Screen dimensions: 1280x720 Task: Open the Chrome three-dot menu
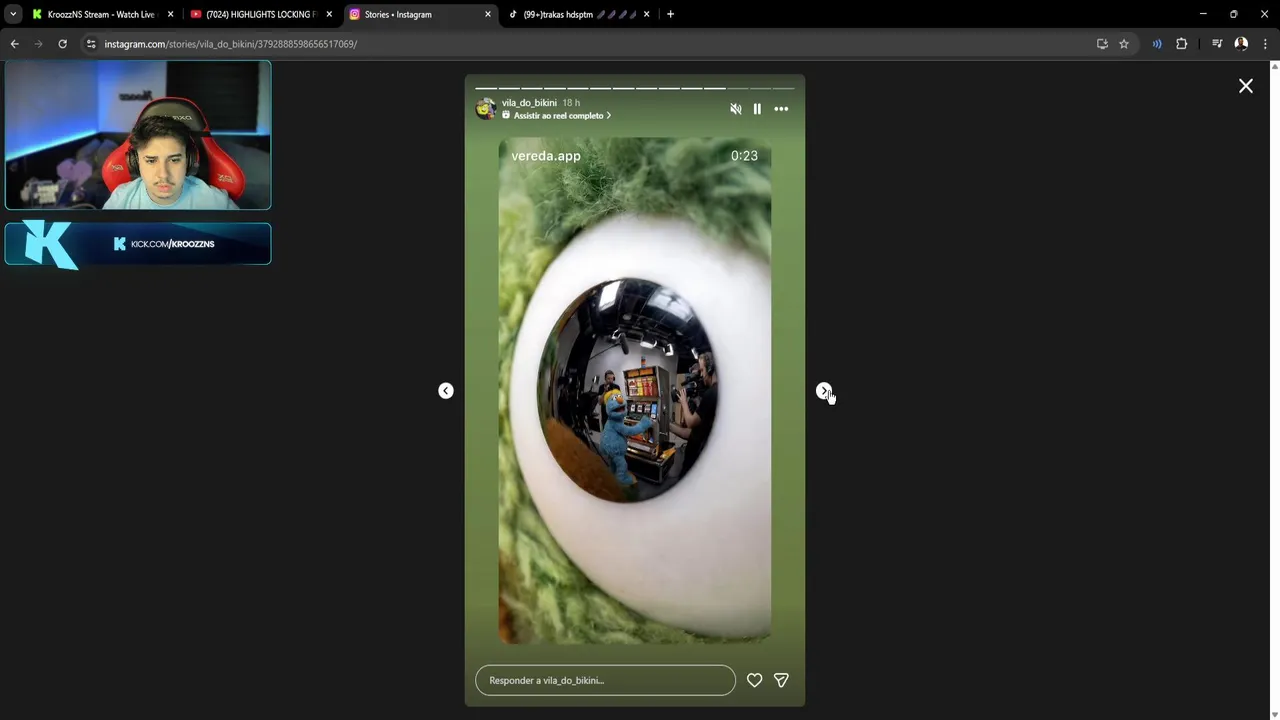coord(1265,44)
